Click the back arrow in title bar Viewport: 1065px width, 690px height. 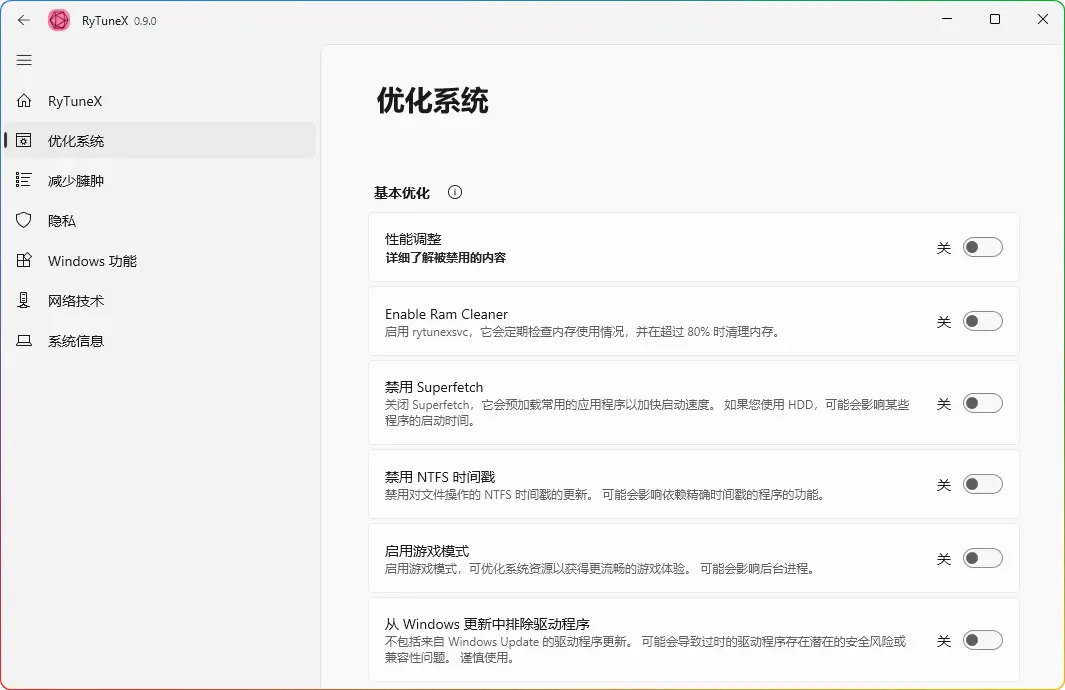24,20
